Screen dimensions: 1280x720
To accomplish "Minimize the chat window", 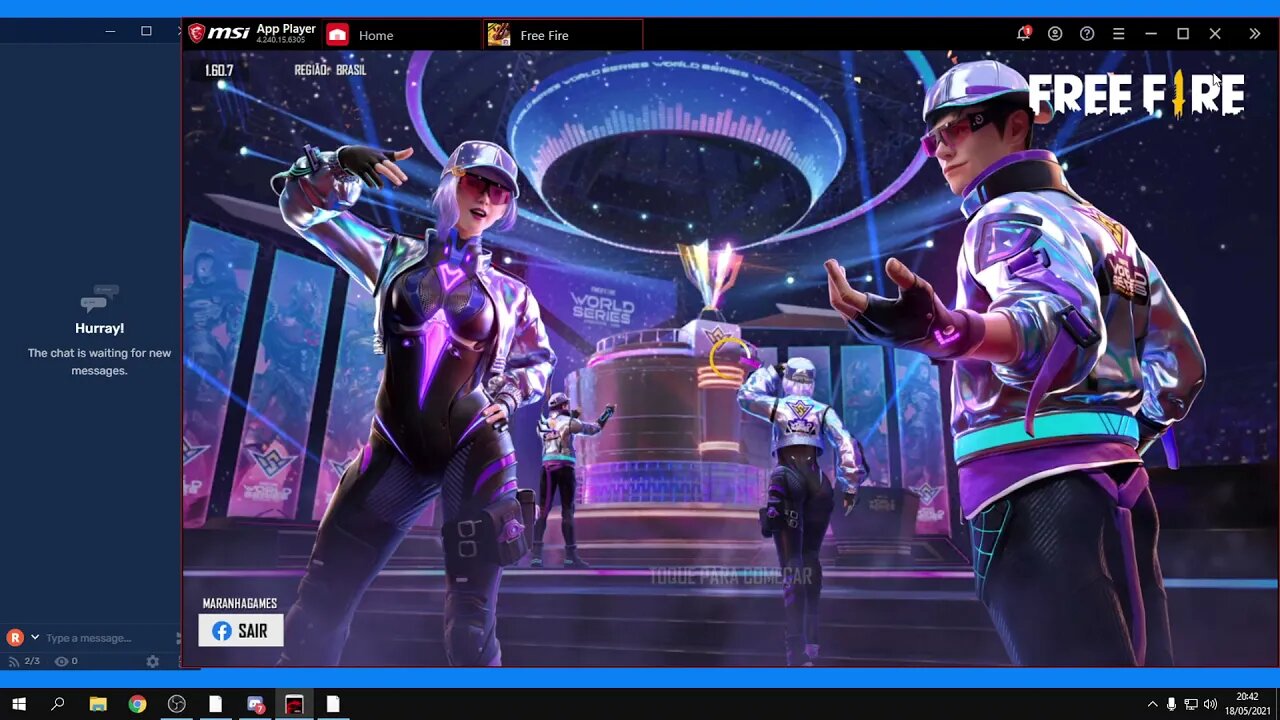I will coord(110,31).
